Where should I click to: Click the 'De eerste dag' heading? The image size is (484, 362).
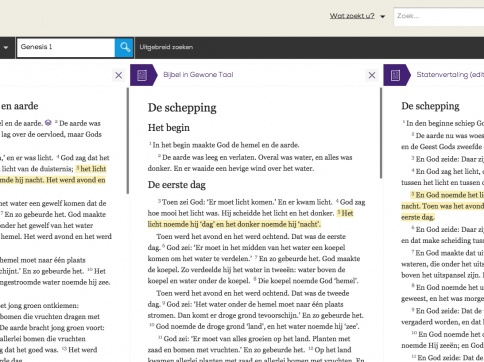177,185
